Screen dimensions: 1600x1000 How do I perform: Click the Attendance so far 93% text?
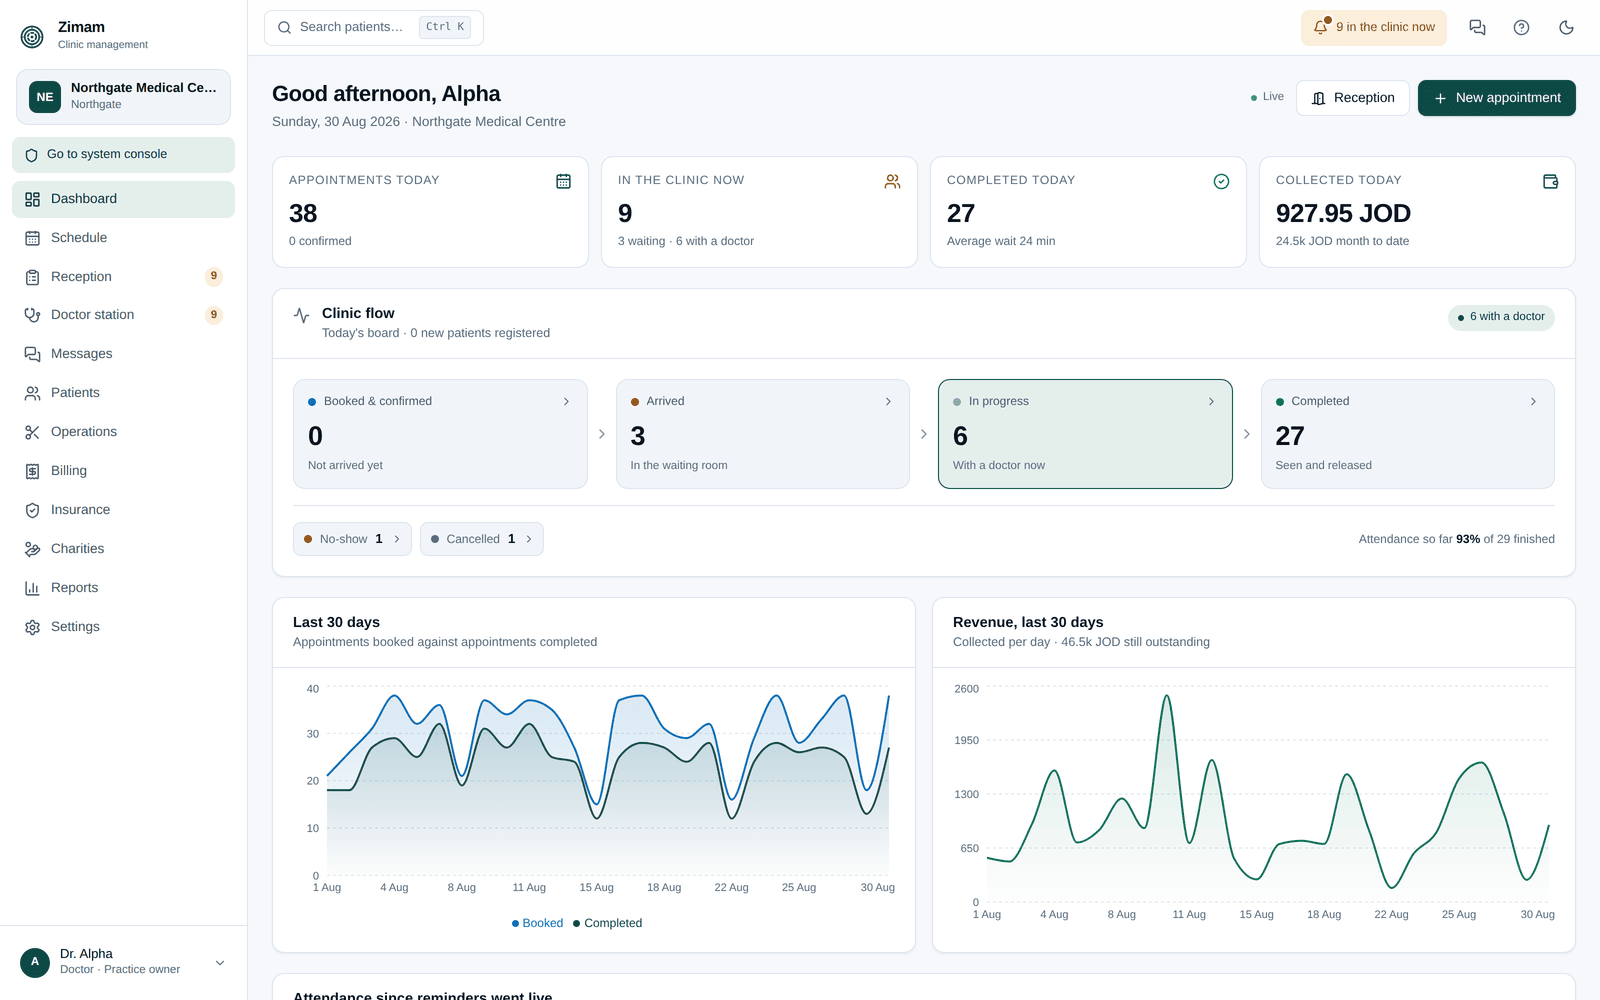tap(1456, 539)
